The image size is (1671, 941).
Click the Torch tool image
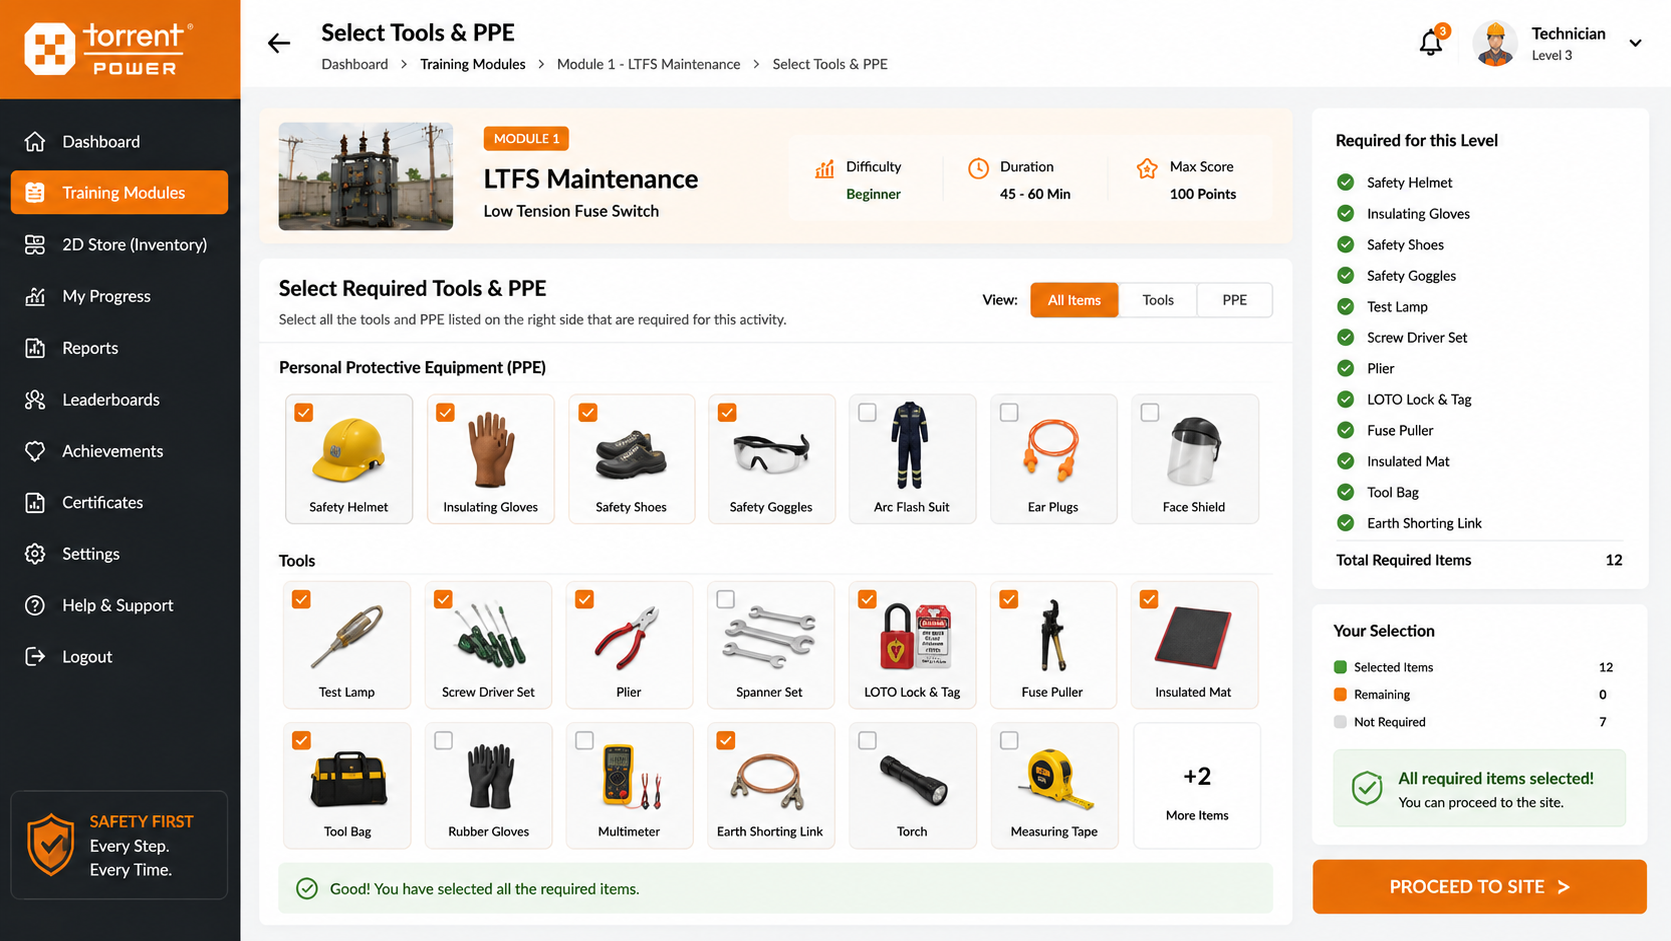913,781
